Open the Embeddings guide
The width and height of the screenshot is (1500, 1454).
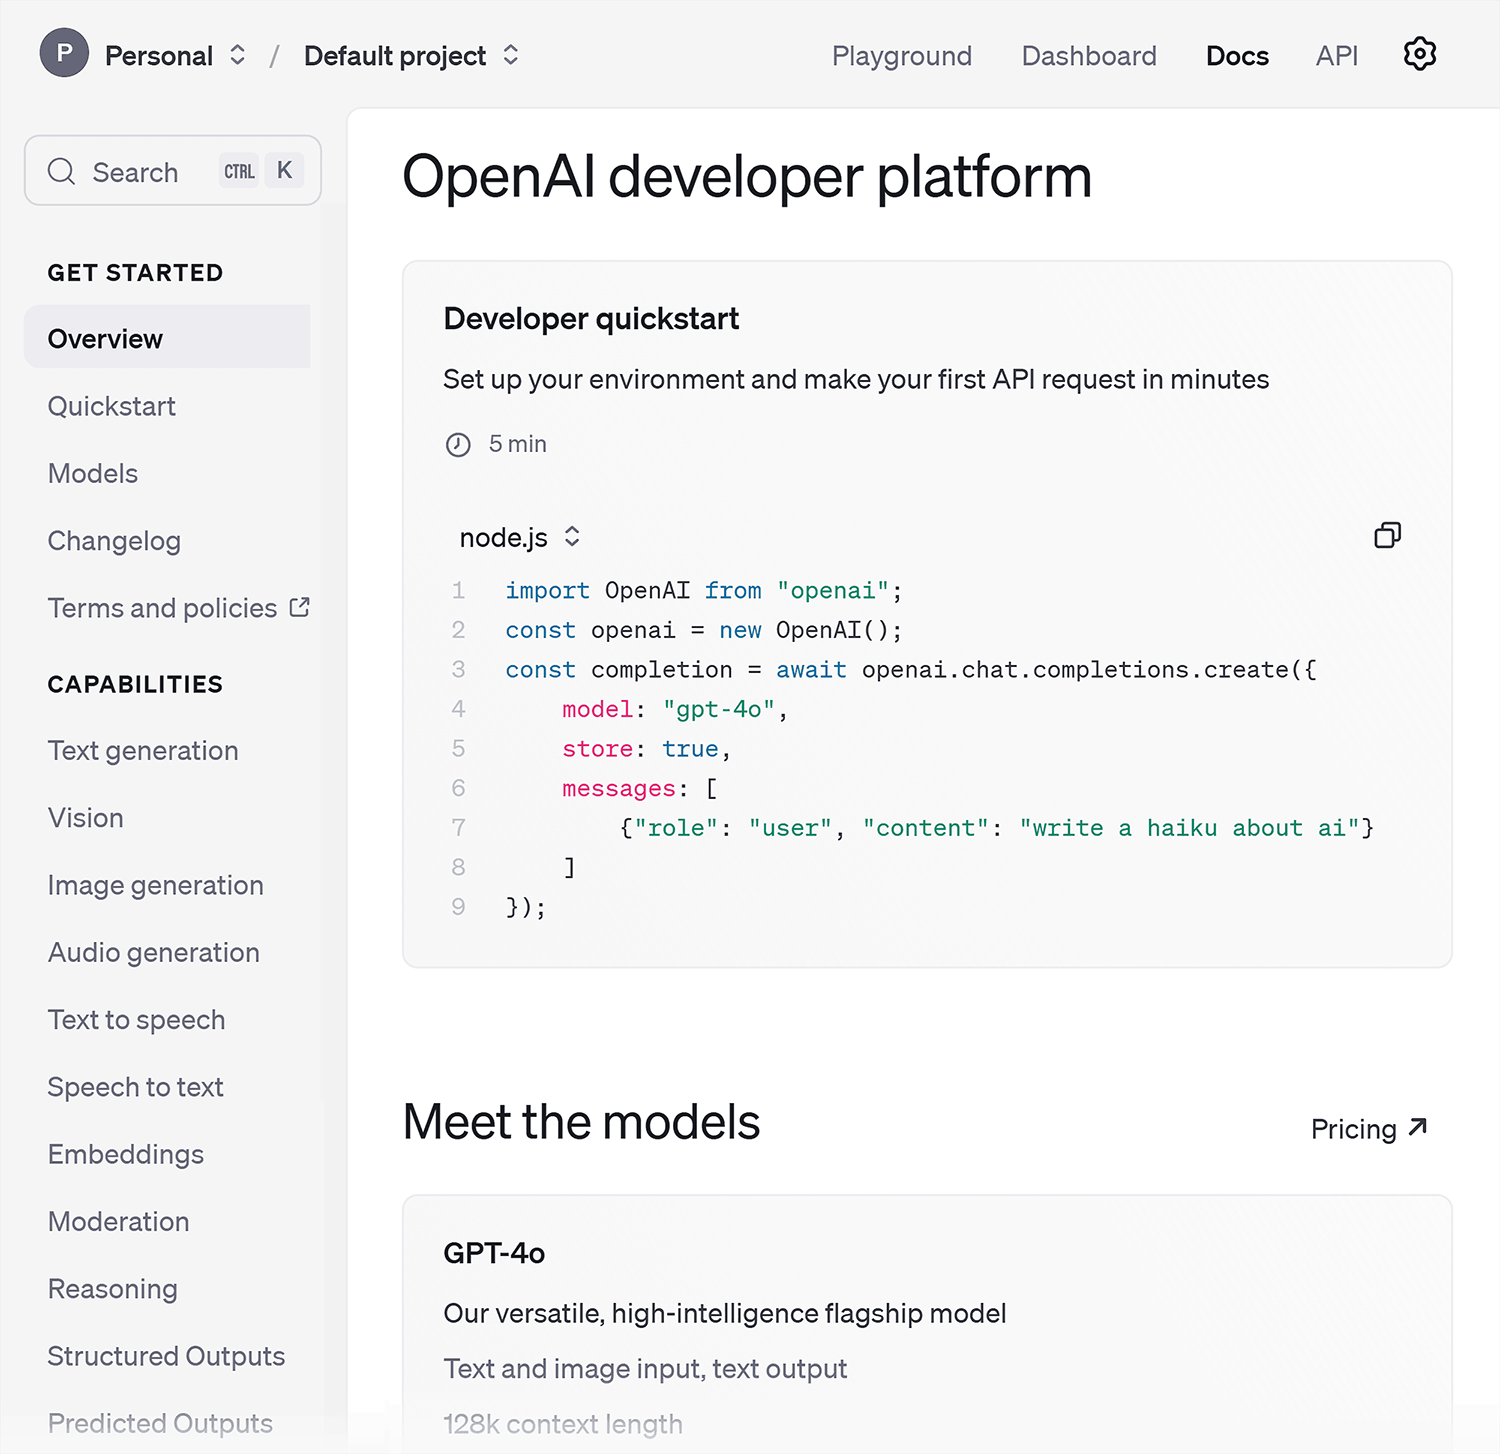click(x=126, y=1154)
